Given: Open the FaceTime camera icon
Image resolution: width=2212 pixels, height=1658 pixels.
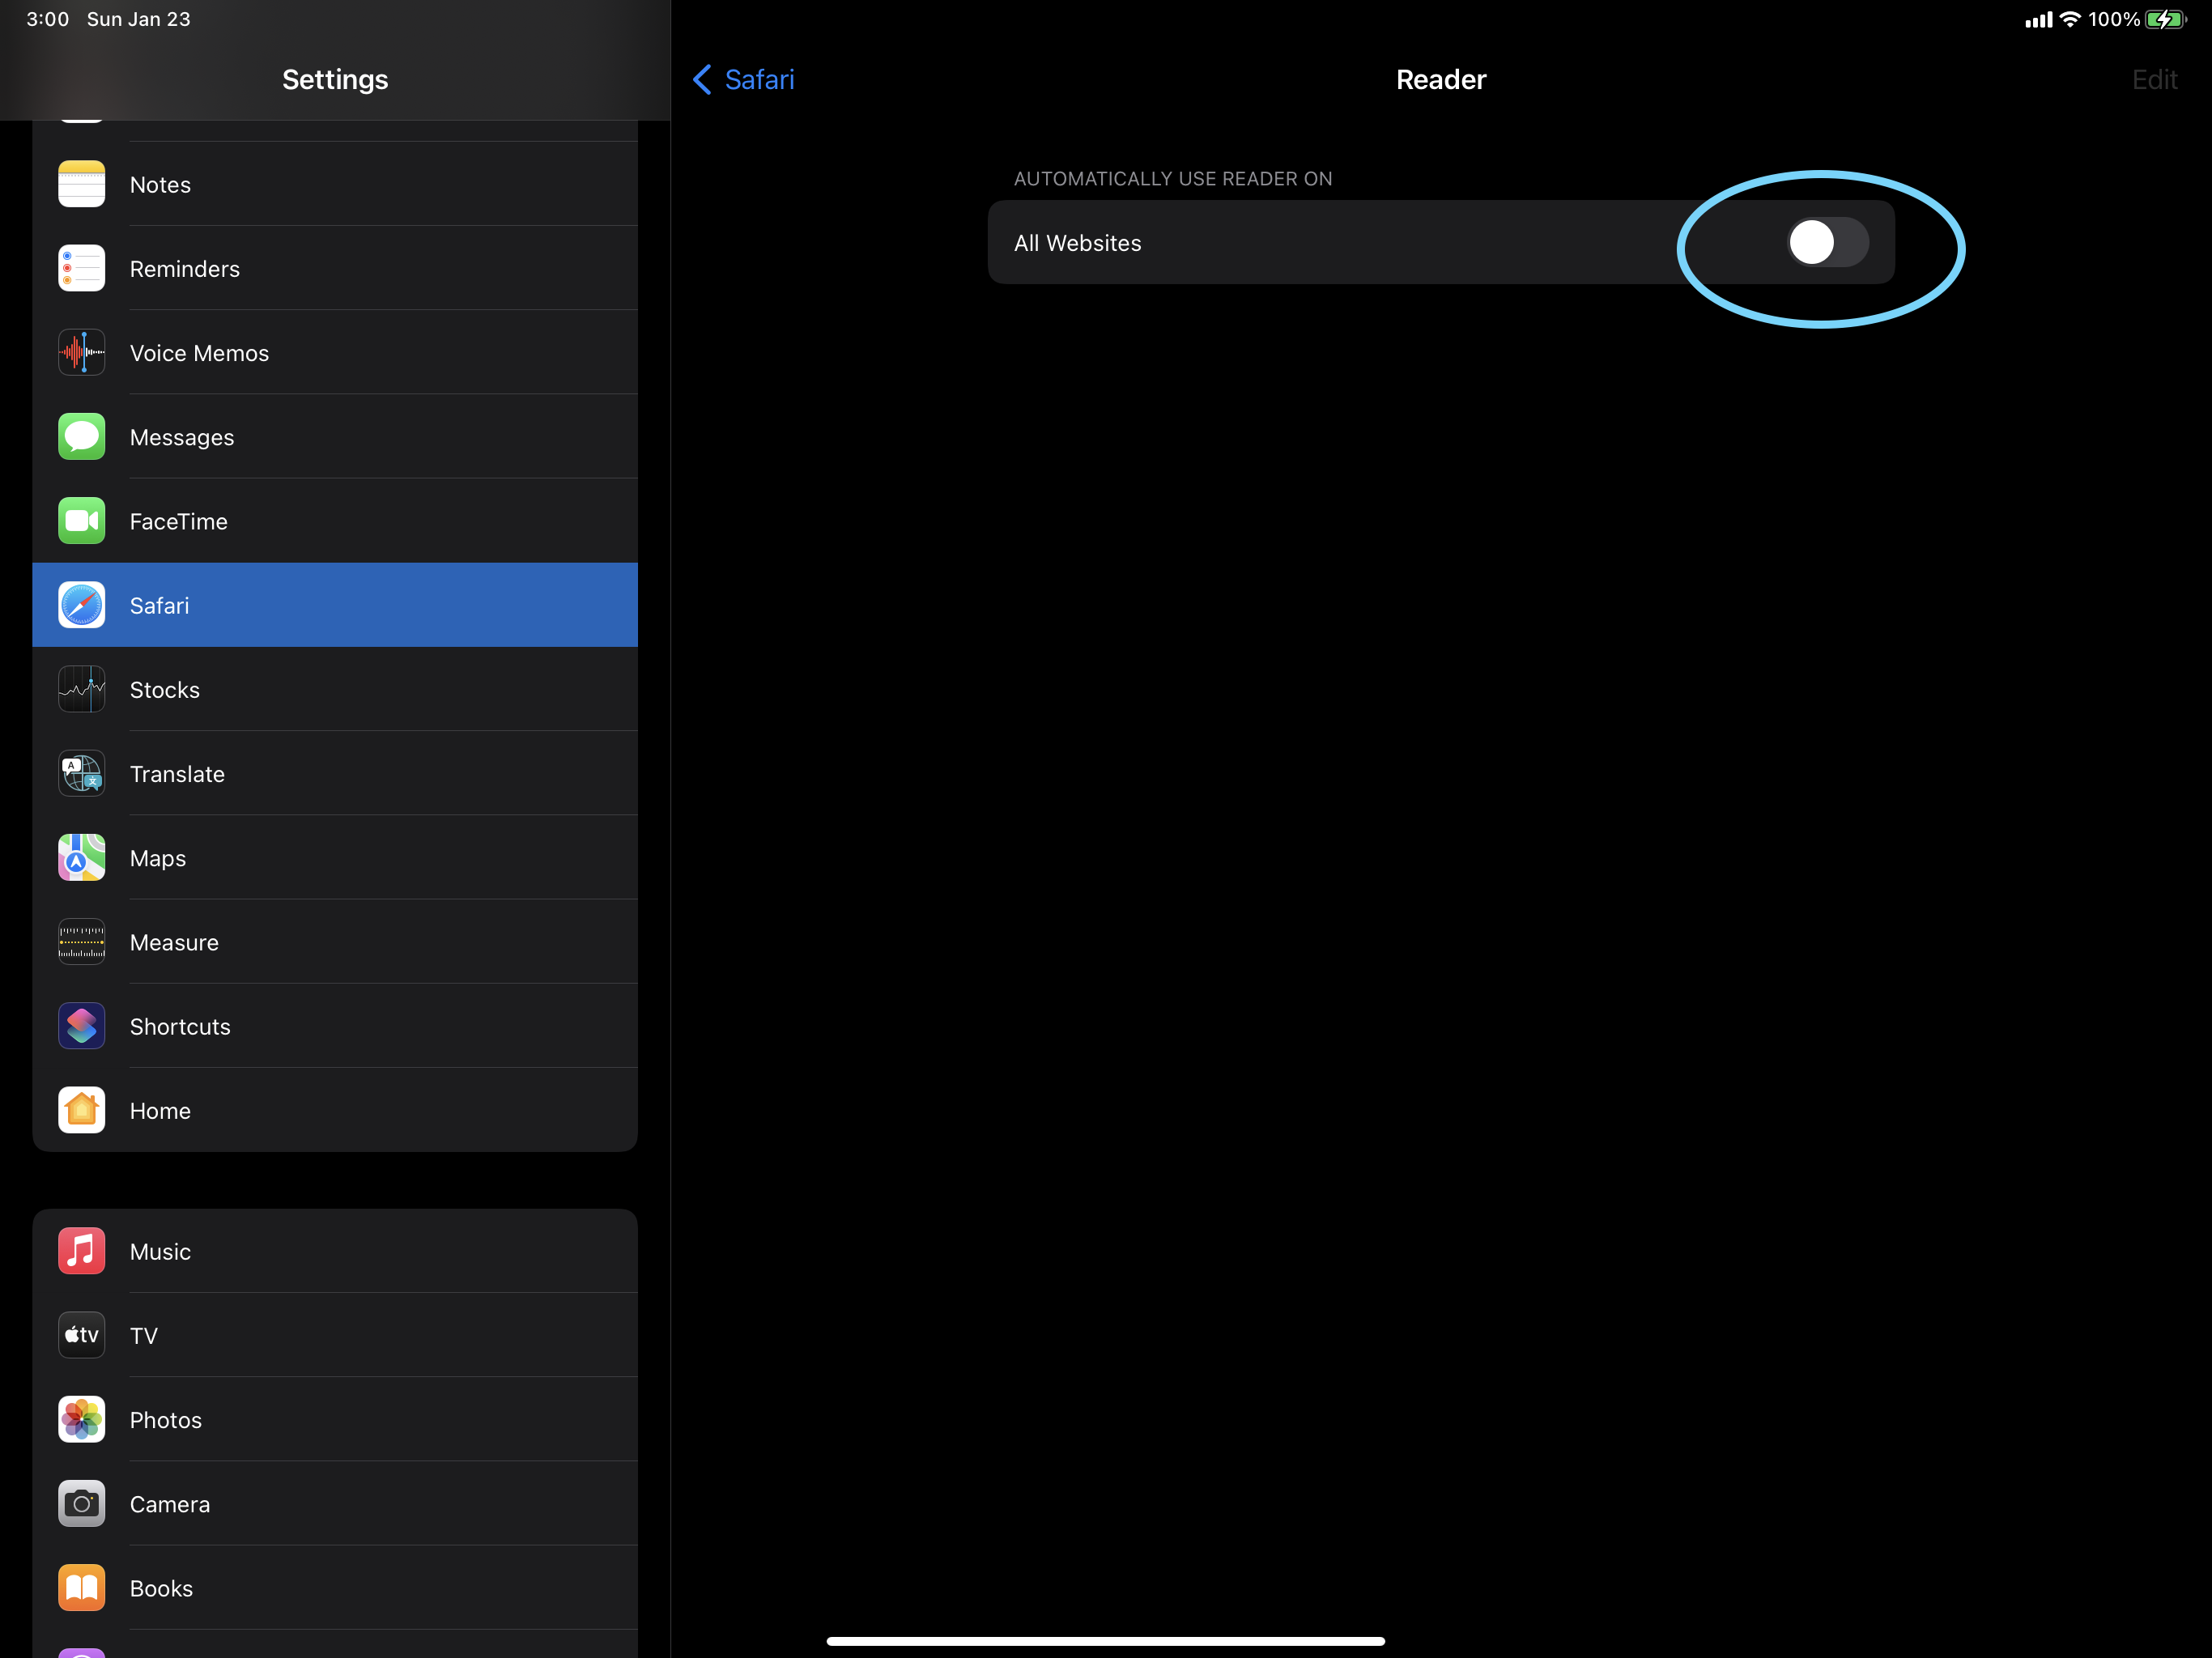Looking at the screenshot, I should point(81,521).
